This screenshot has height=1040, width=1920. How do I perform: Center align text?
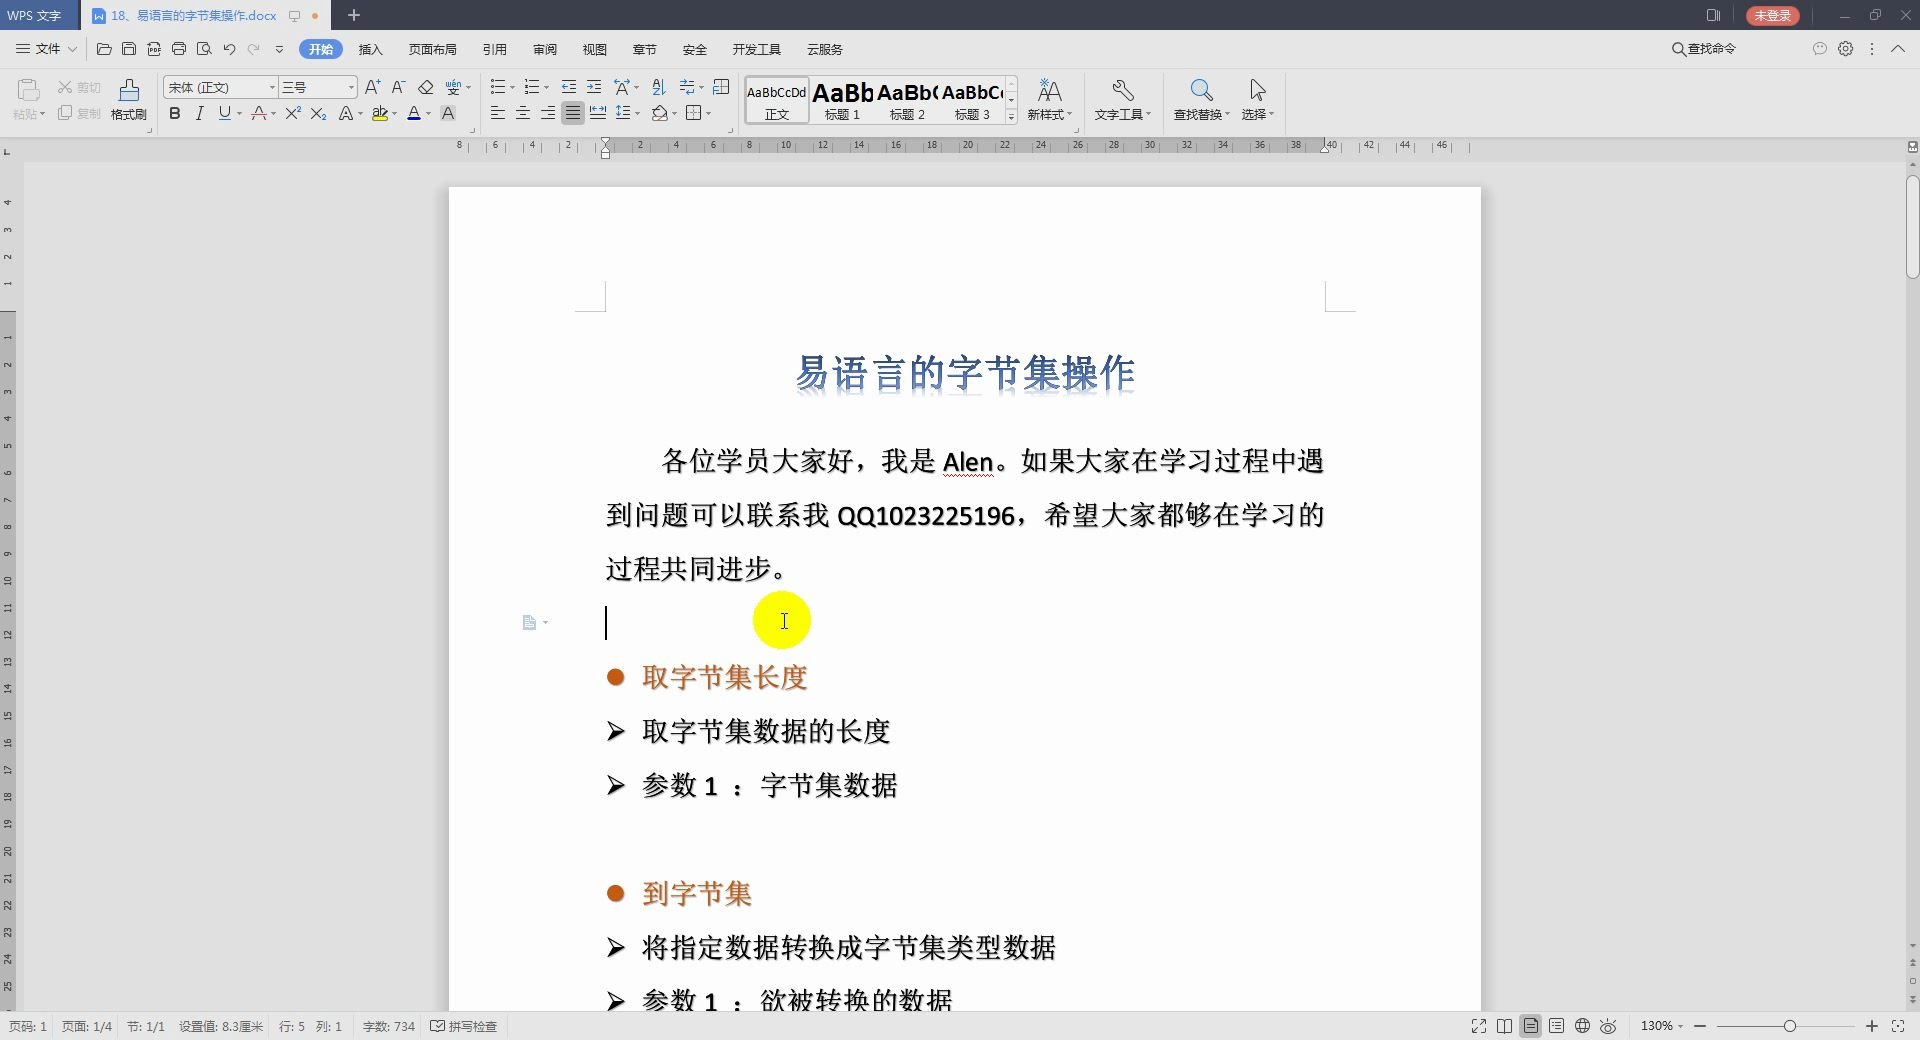522,114
